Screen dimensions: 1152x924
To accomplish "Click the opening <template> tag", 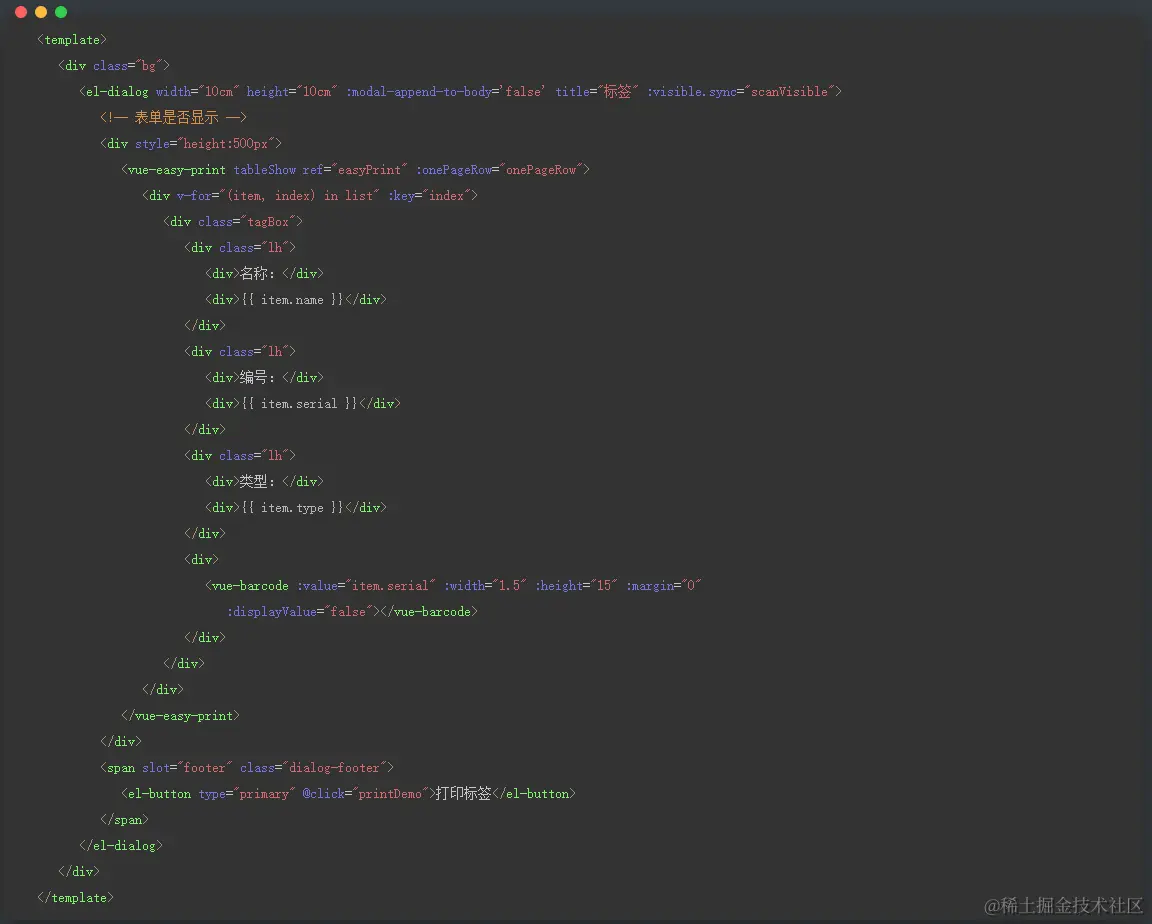I will point(72,40).
